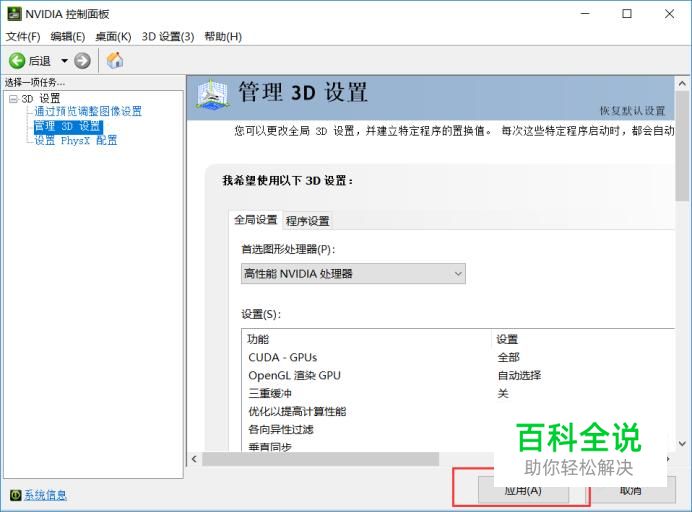Select the 三重缓冲 row
The image size is (692, 512).
tap(458, 393)
